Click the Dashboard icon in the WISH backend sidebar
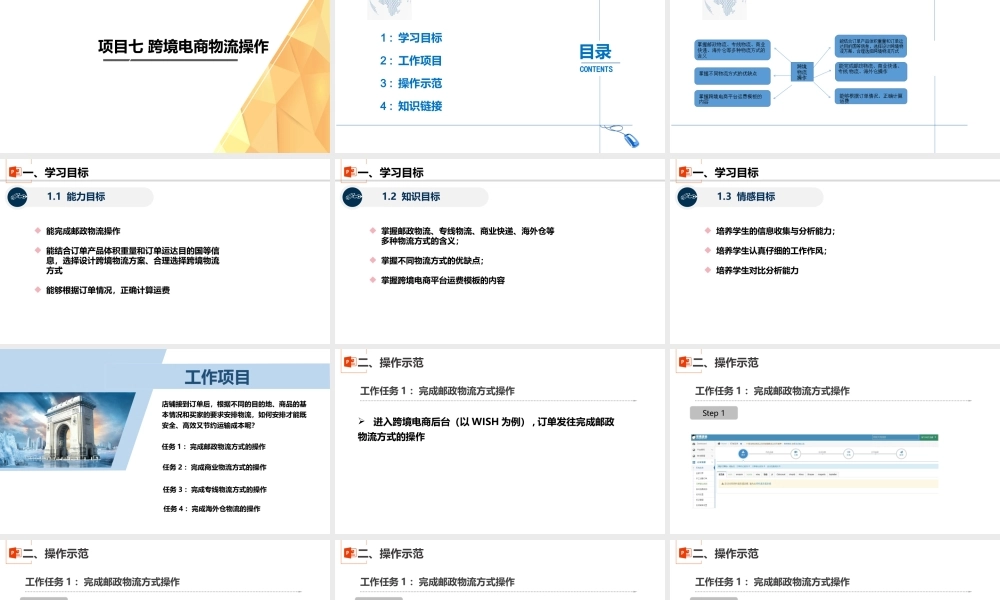Viewport: 1000px width, 600px height. 694,444
